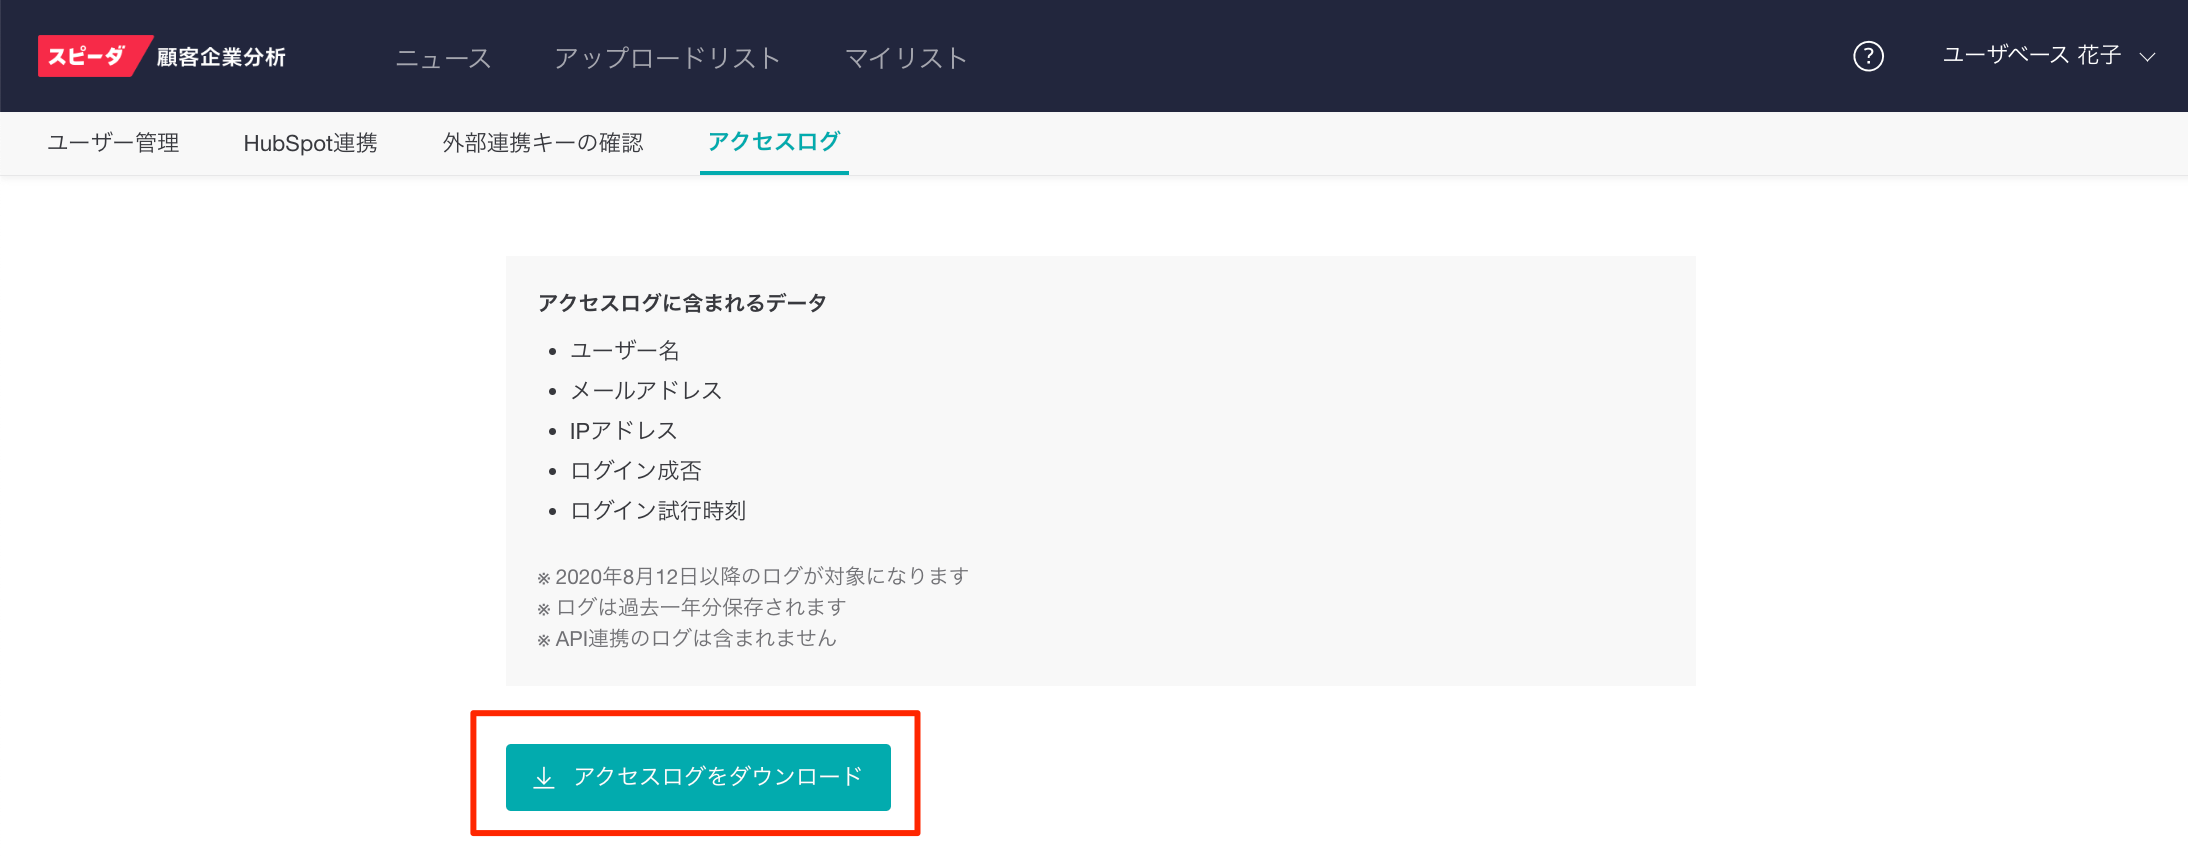Click the download arrow icon
The height and width of the screenshot is (856, 2188).
pos(544,777)
